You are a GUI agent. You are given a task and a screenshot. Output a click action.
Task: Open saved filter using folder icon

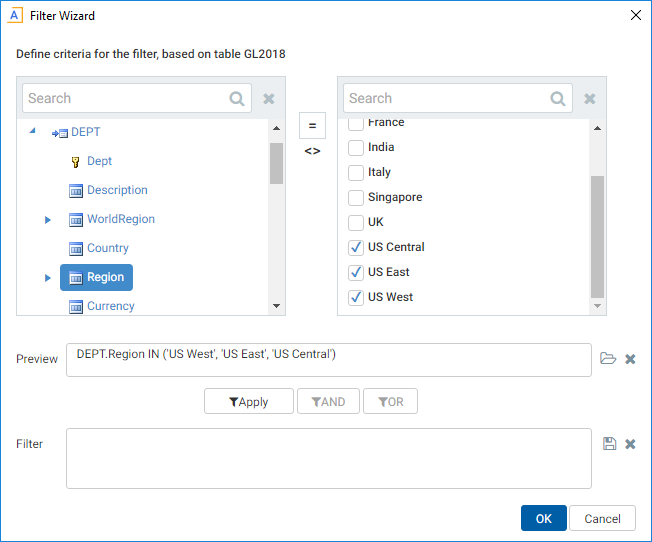coord(608,358)
